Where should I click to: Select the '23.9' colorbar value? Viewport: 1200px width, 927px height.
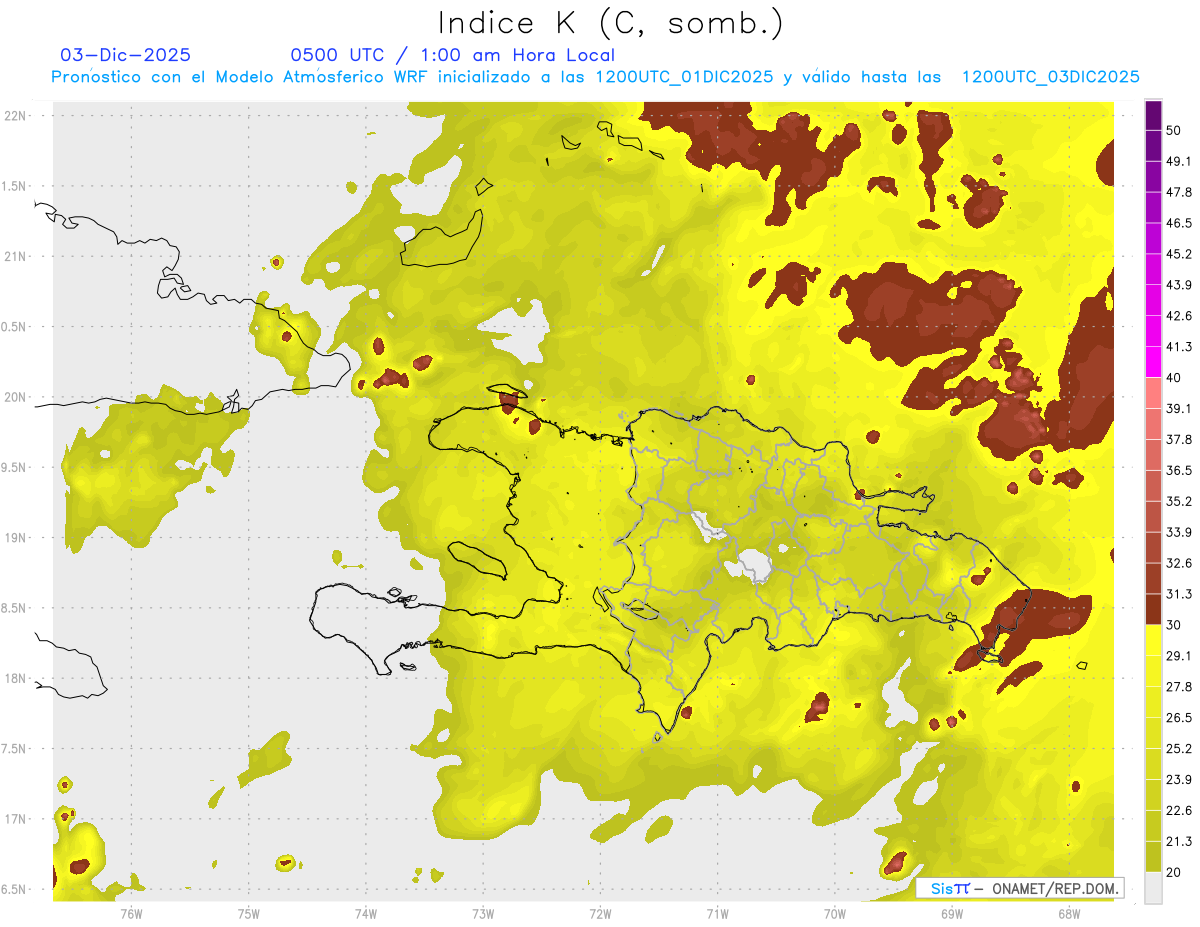(x=1179, y=779)
